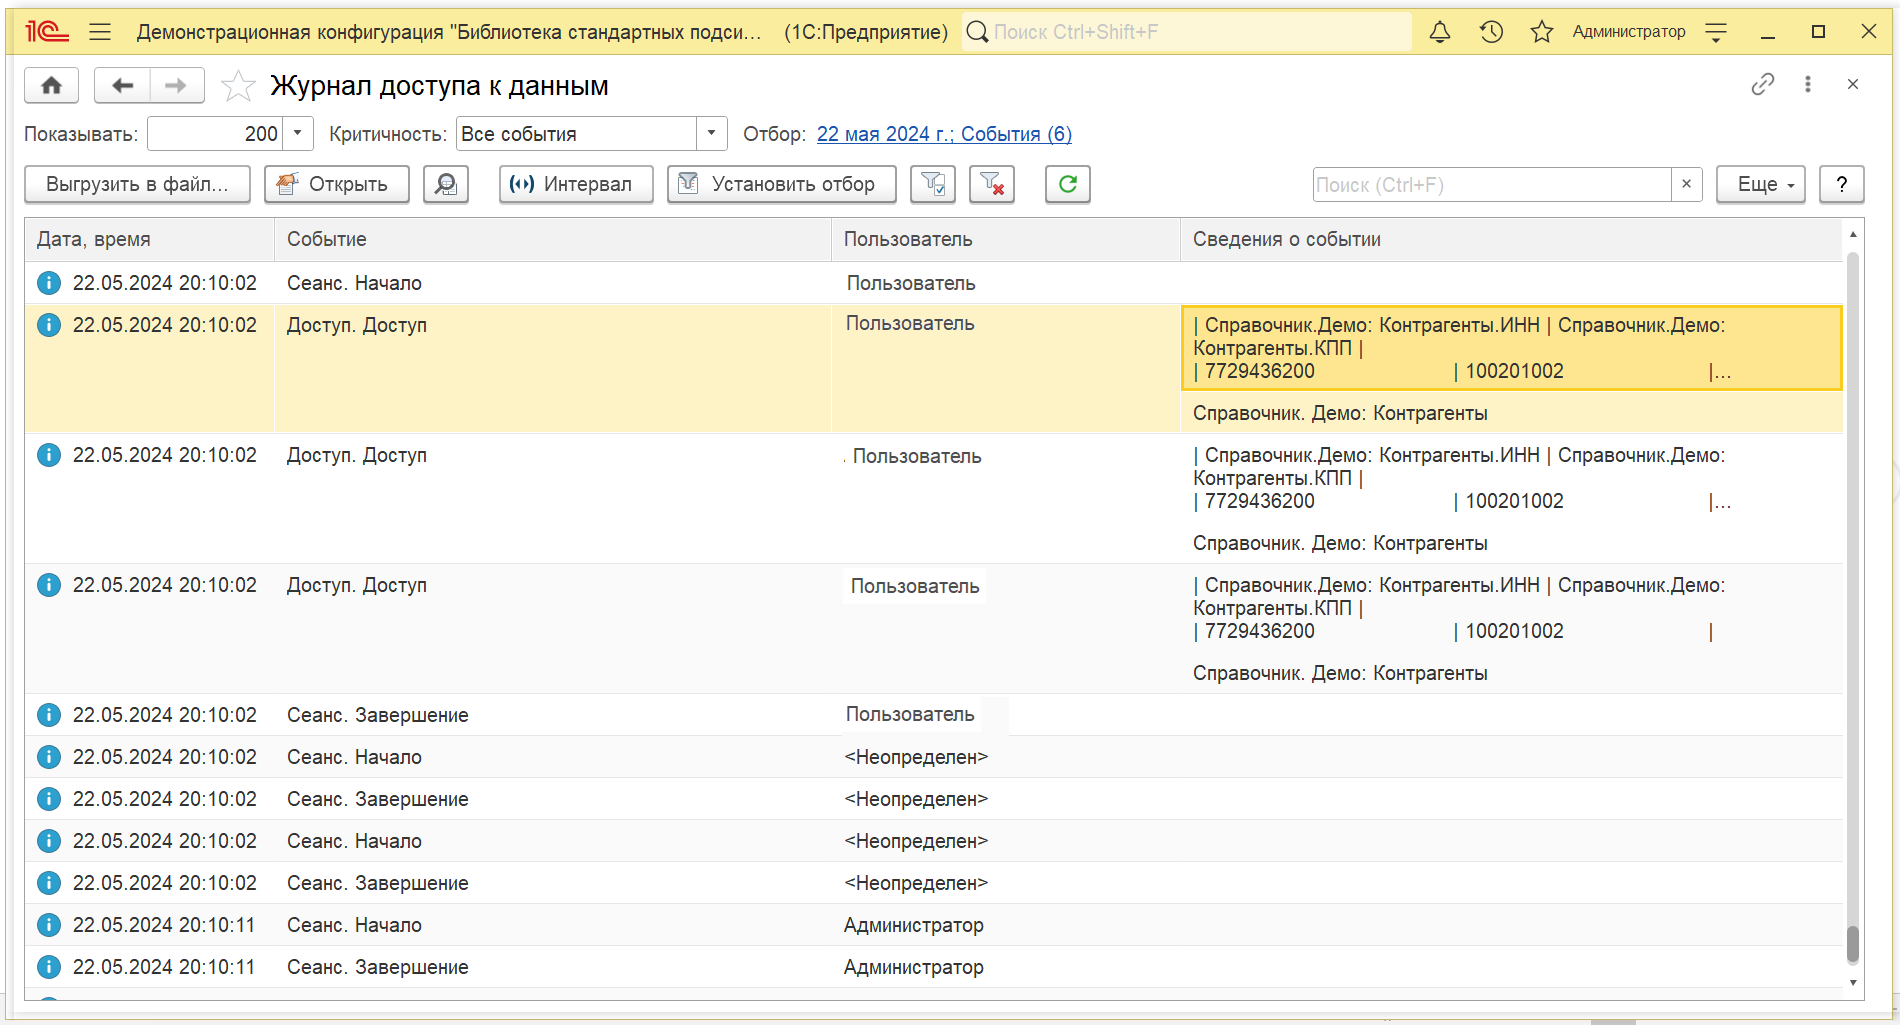
Task: Go to the home page
Action: pyautogui.click(x=51, y=85)
